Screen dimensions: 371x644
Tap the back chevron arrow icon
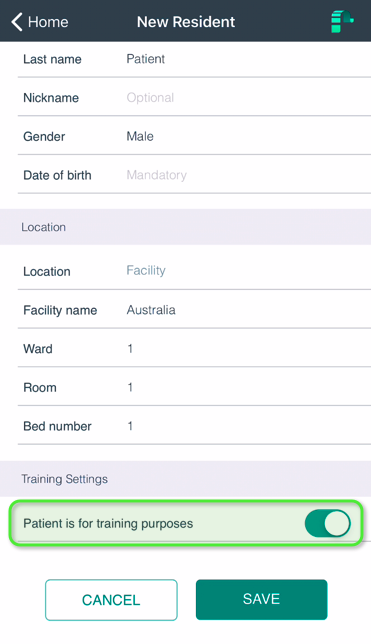point(16,22)
